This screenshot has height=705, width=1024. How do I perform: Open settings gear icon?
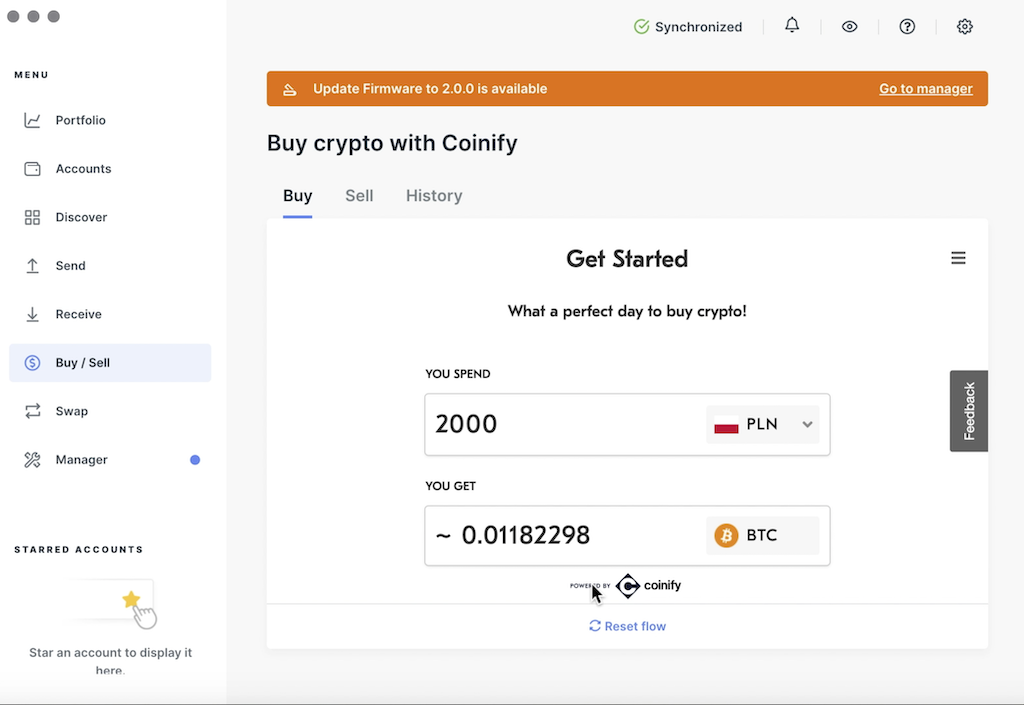(965, 27)
